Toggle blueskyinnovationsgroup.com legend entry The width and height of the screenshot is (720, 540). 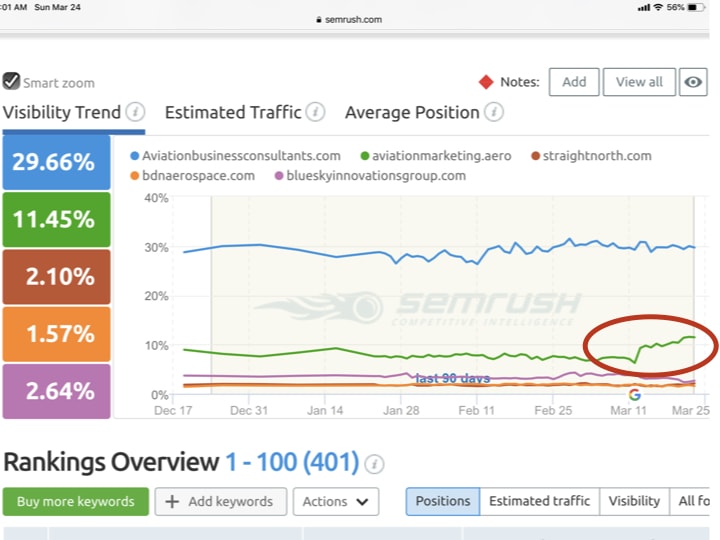370,176
